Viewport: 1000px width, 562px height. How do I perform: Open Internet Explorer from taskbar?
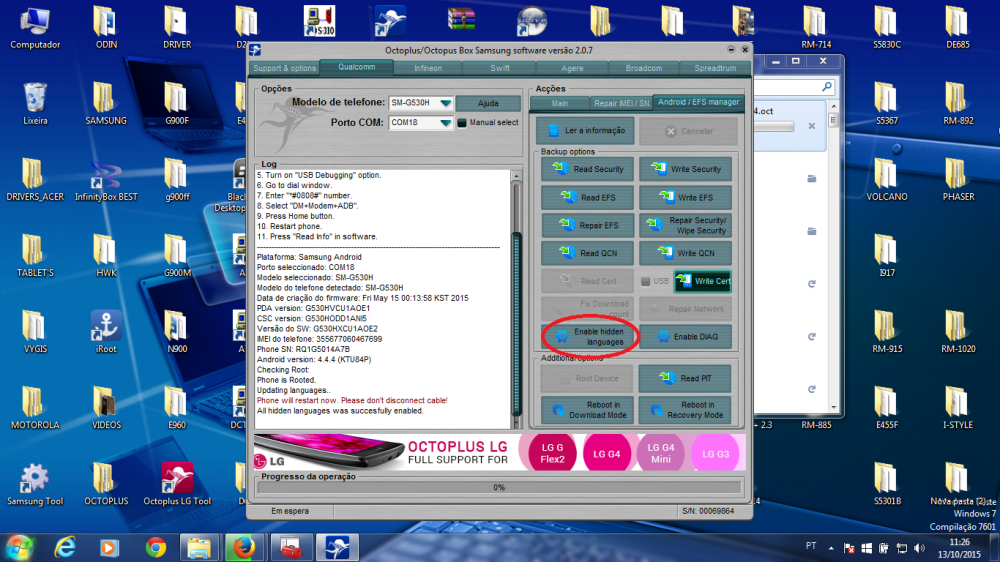[x=65, y=548]
